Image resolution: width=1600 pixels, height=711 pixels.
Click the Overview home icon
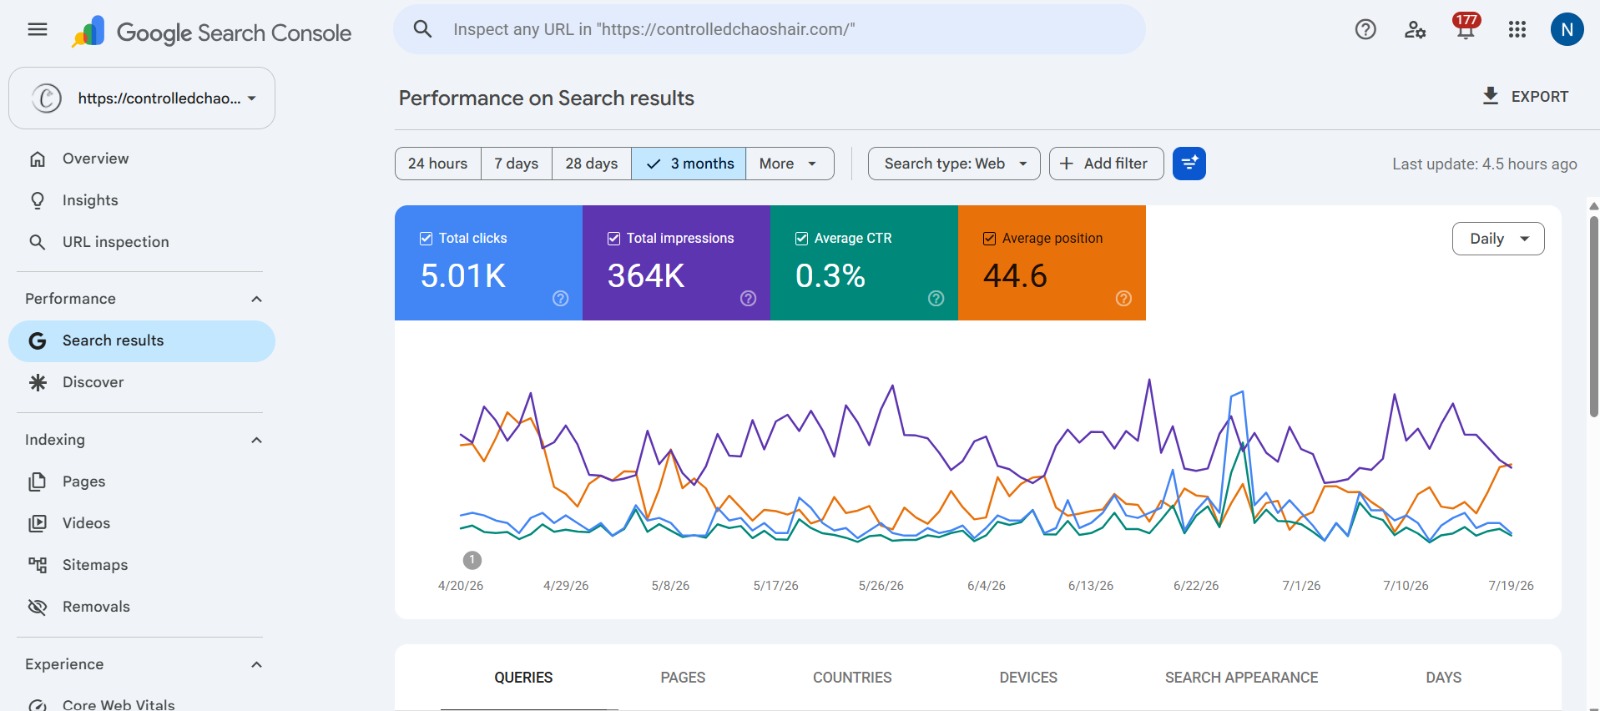tap(38, 159)
